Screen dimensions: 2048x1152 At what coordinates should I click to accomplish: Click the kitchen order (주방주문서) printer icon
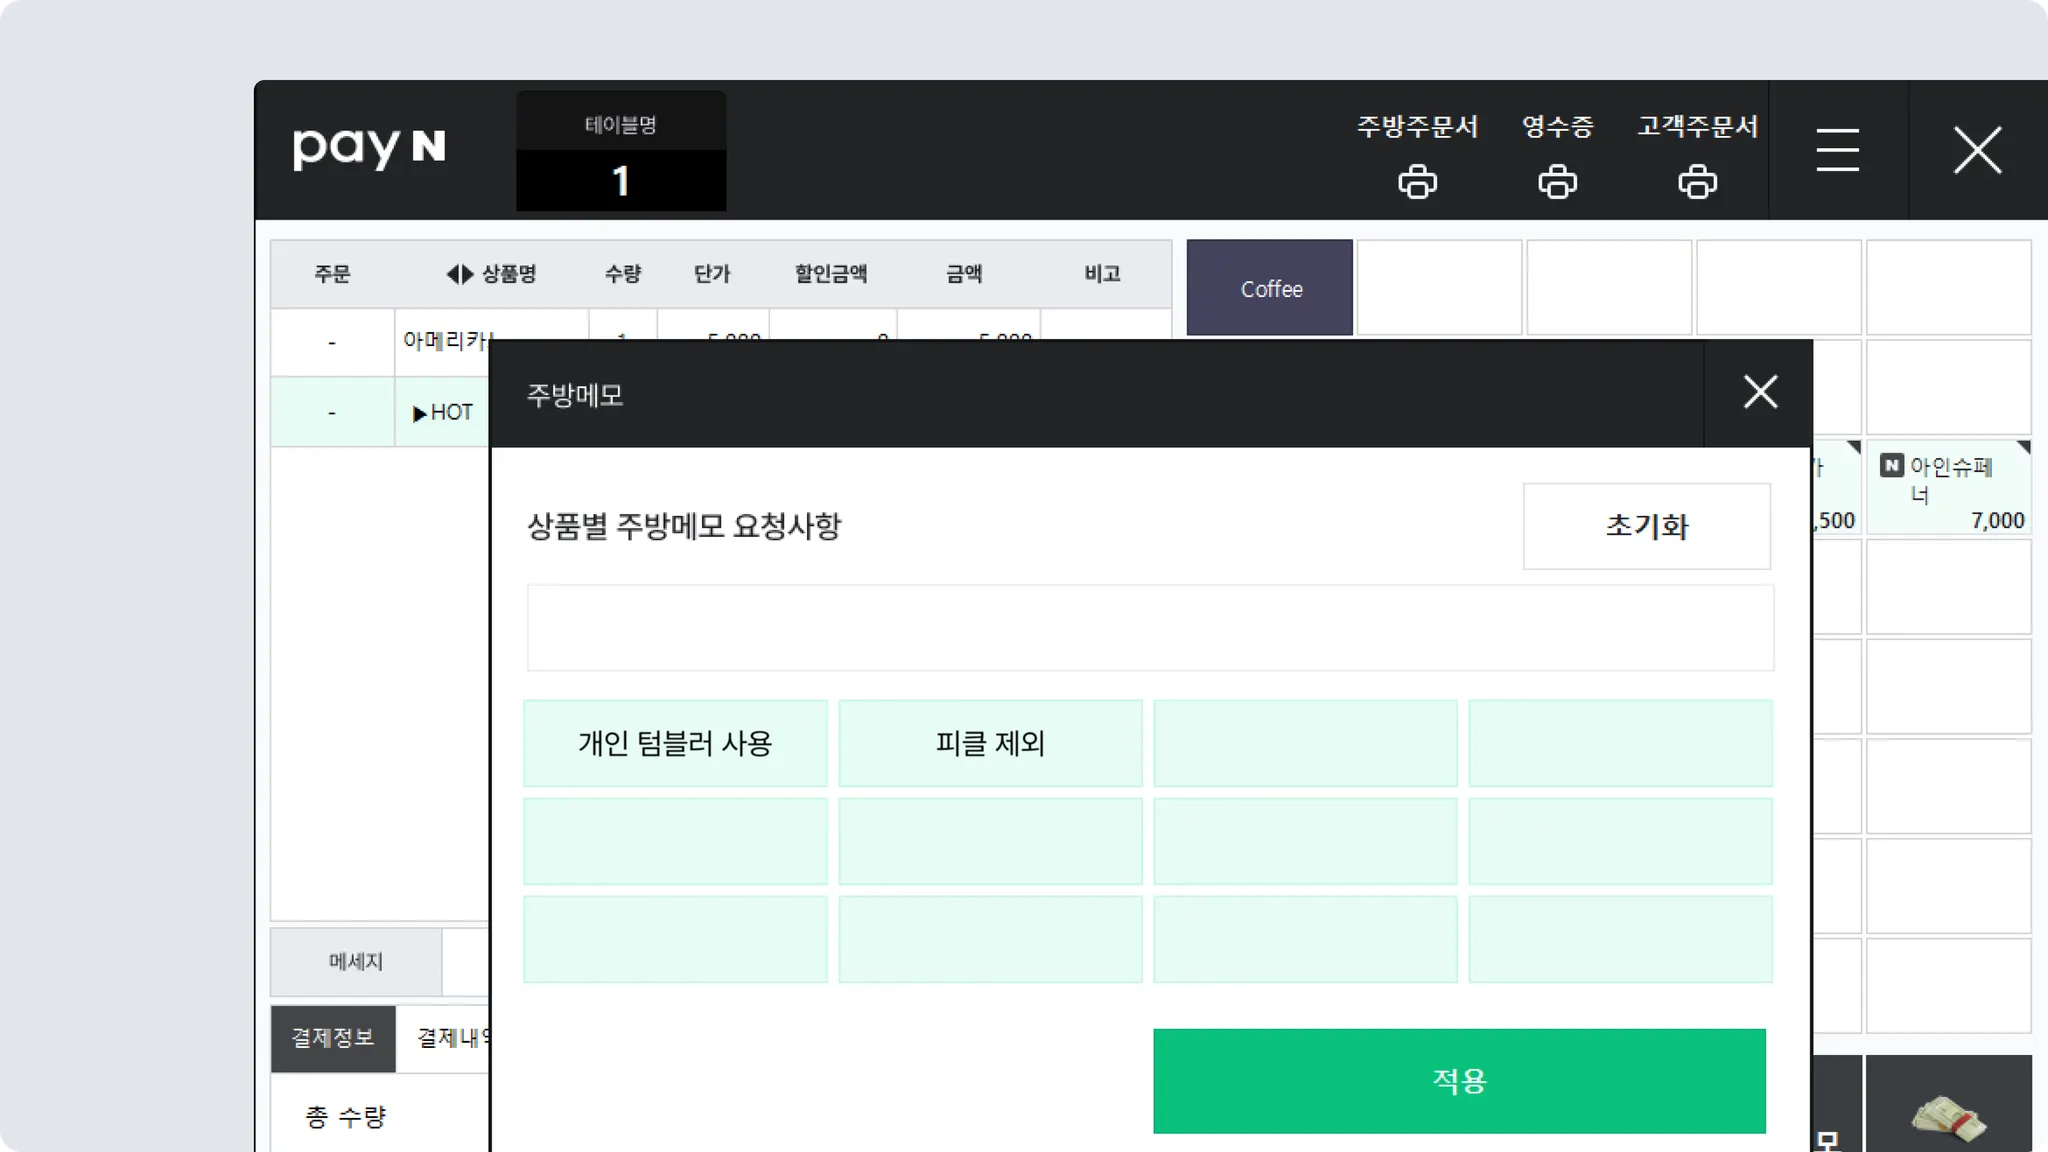1417,182
